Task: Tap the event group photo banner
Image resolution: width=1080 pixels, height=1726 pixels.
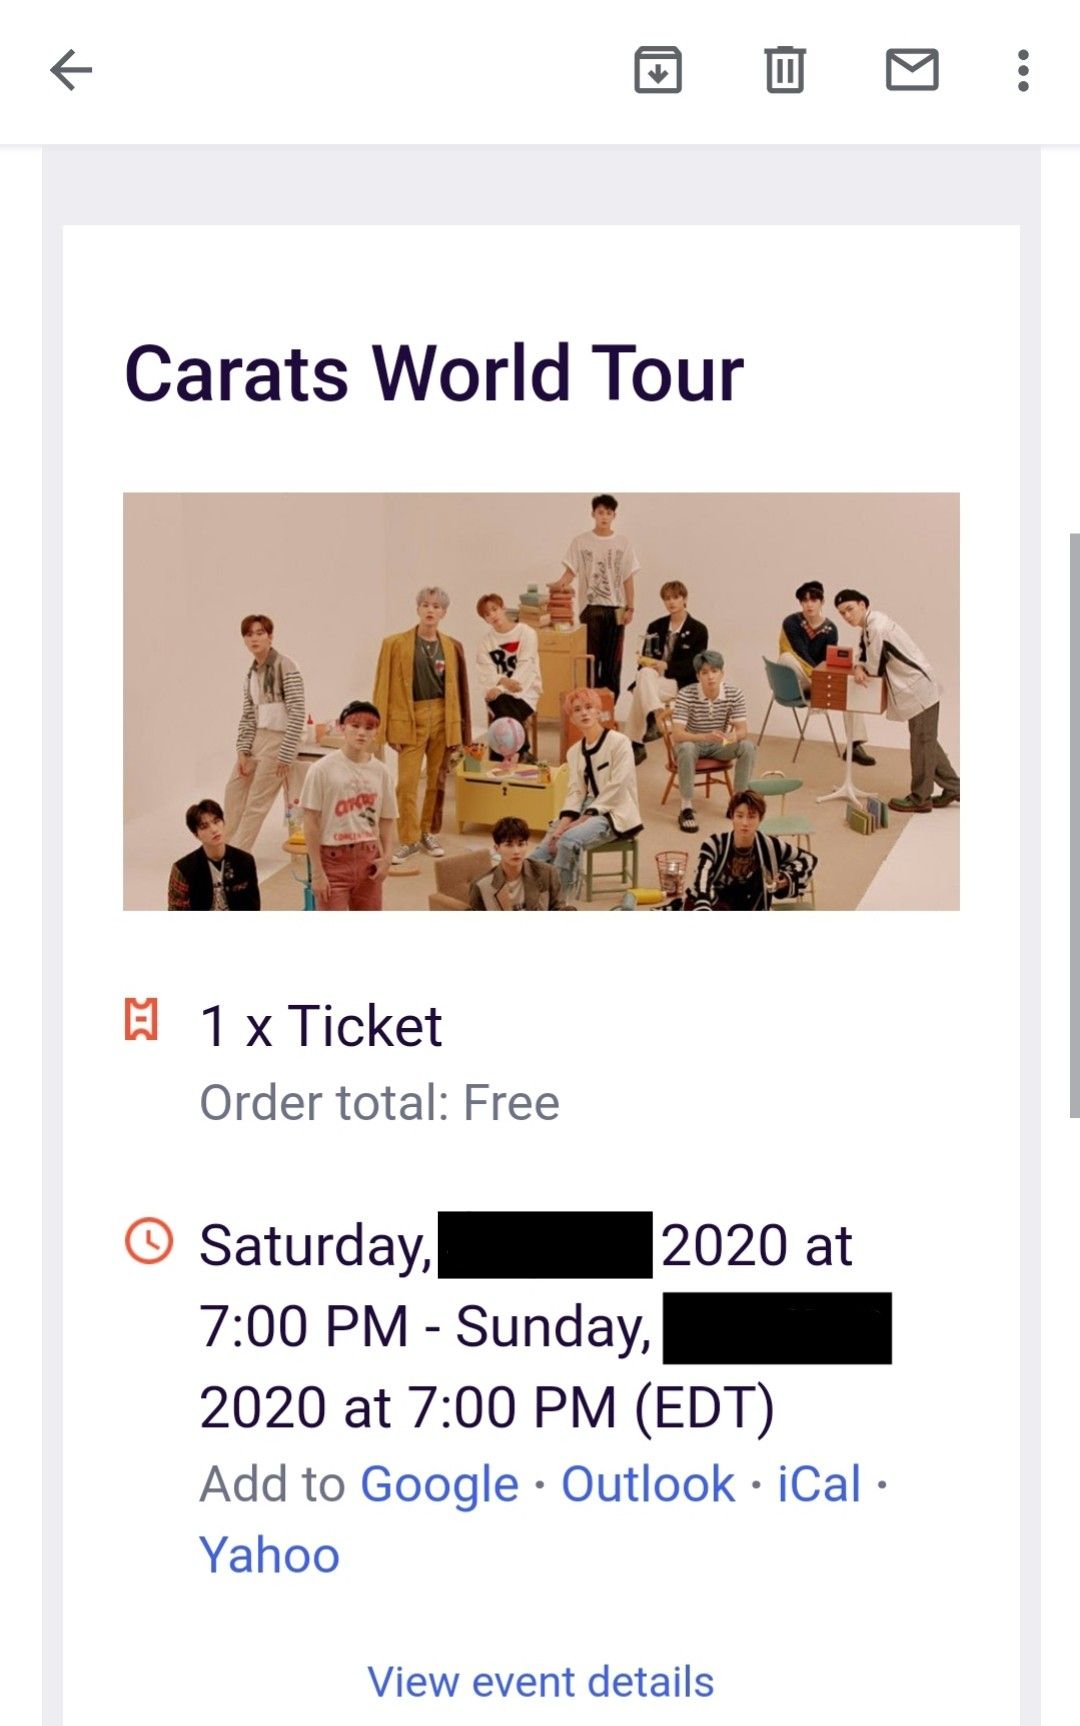Action: click(x=541, y=701)
